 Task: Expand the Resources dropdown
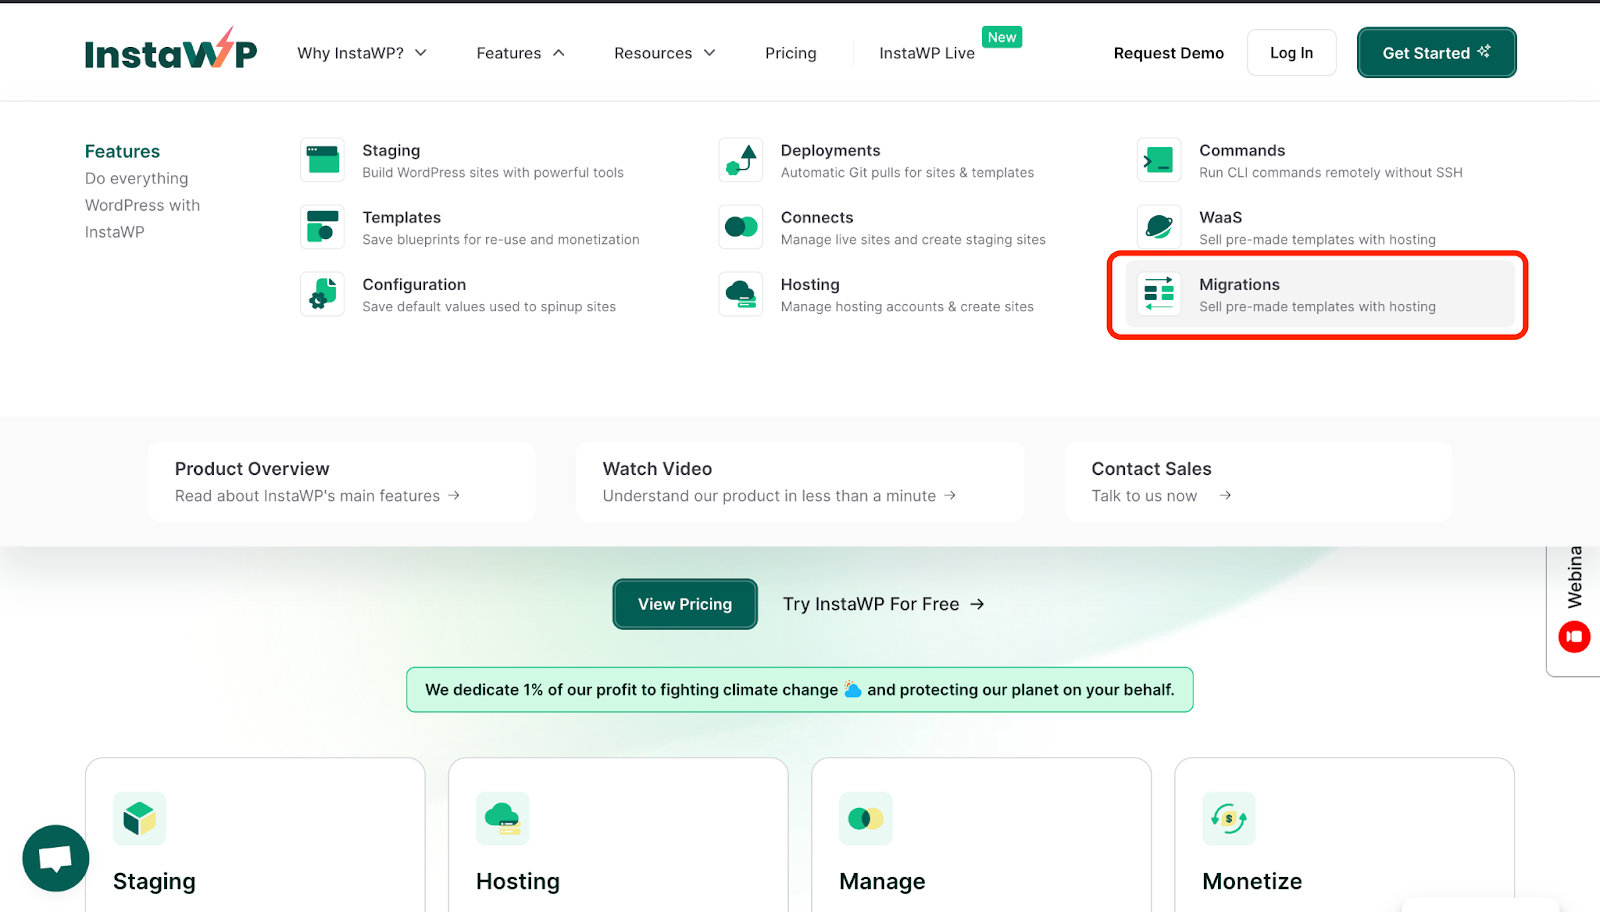(x=665, y=53)
